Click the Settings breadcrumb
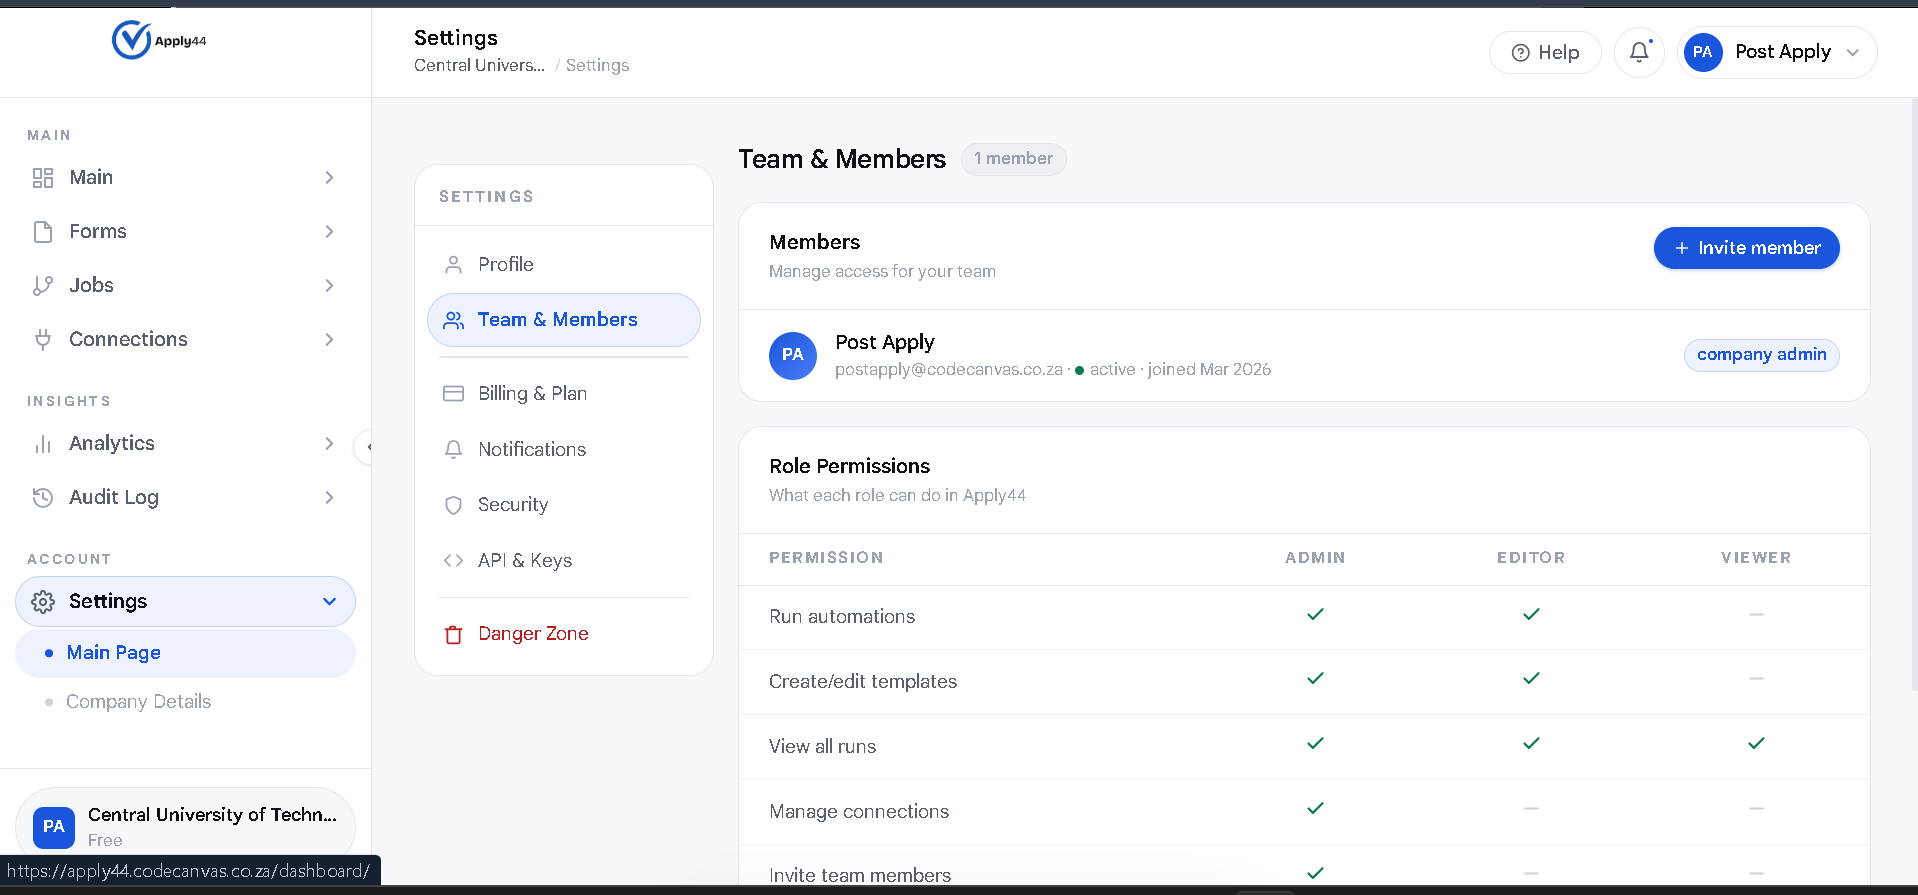The width and height of the screenshot is (1918, 895). [x=597, y=66]
